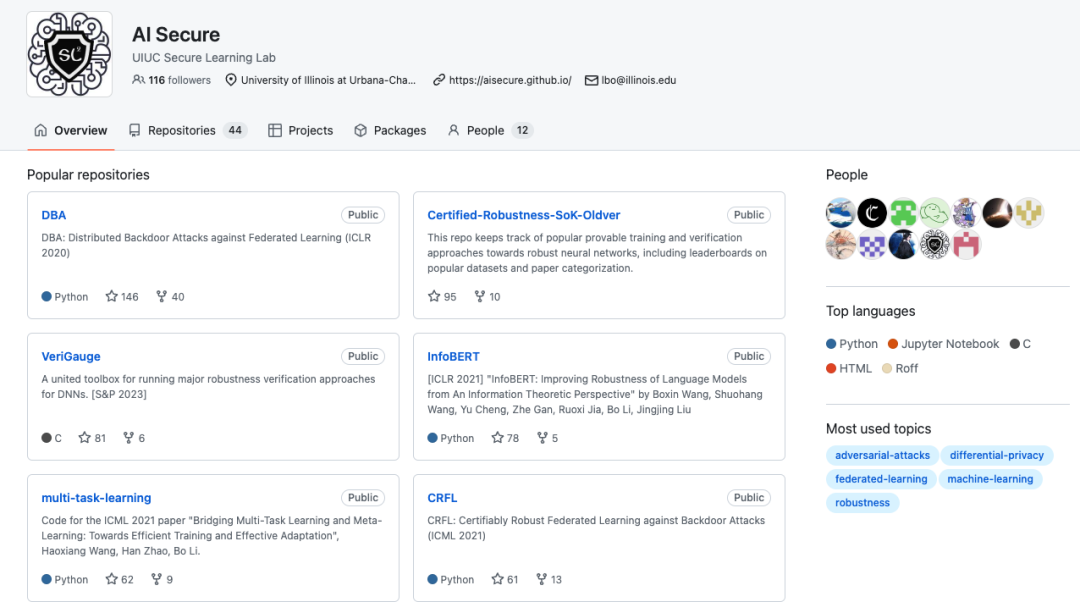Click the People person icon in tab bar
Image resolution: width=1080 pixels, height=613 pixels.
453,130
